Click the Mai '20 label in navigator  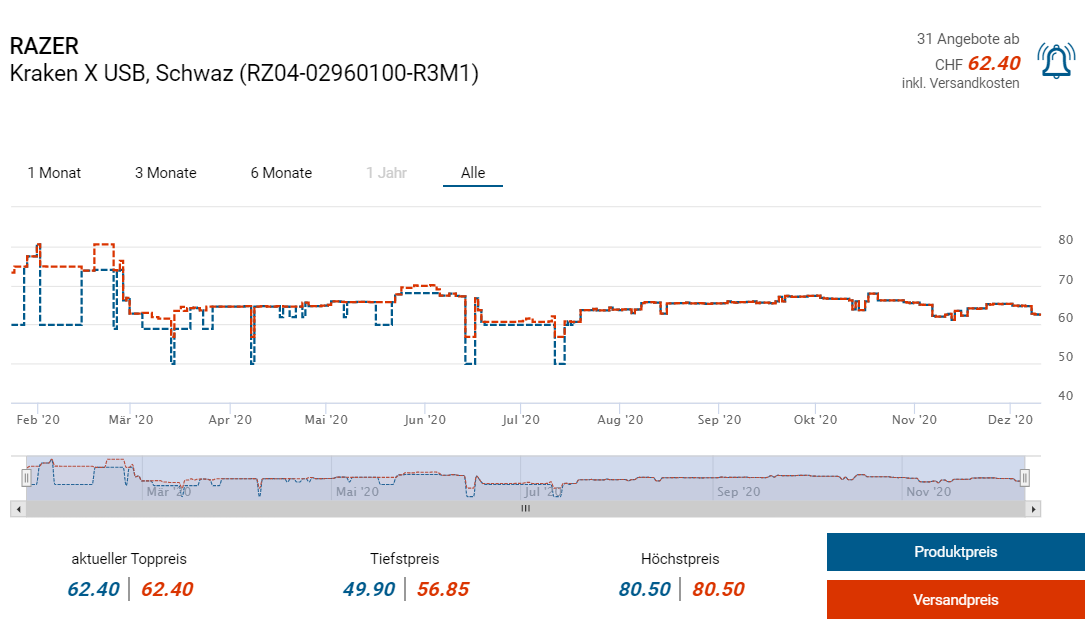point(357,492)
